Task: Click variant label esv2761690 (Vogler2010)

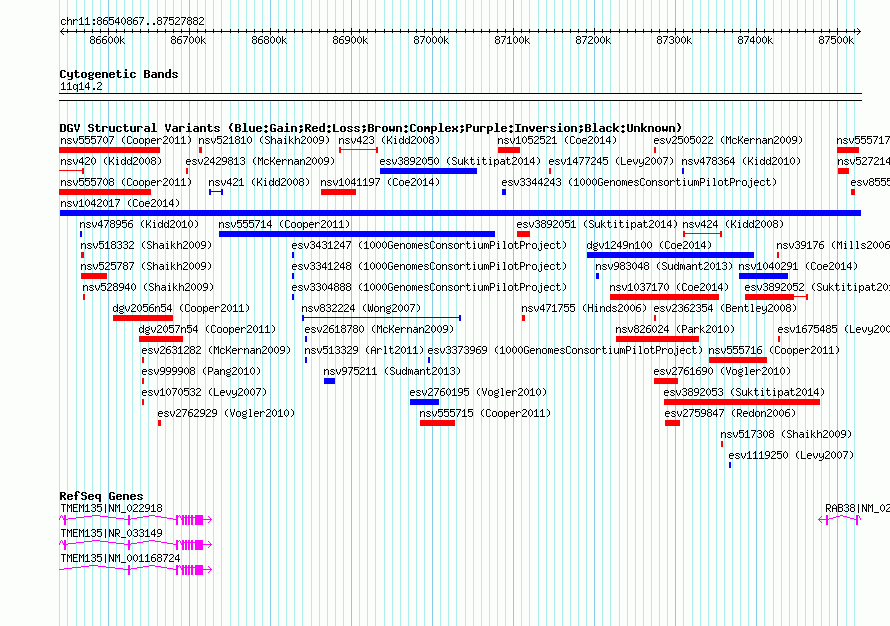Action: click(x=722, y=371)
